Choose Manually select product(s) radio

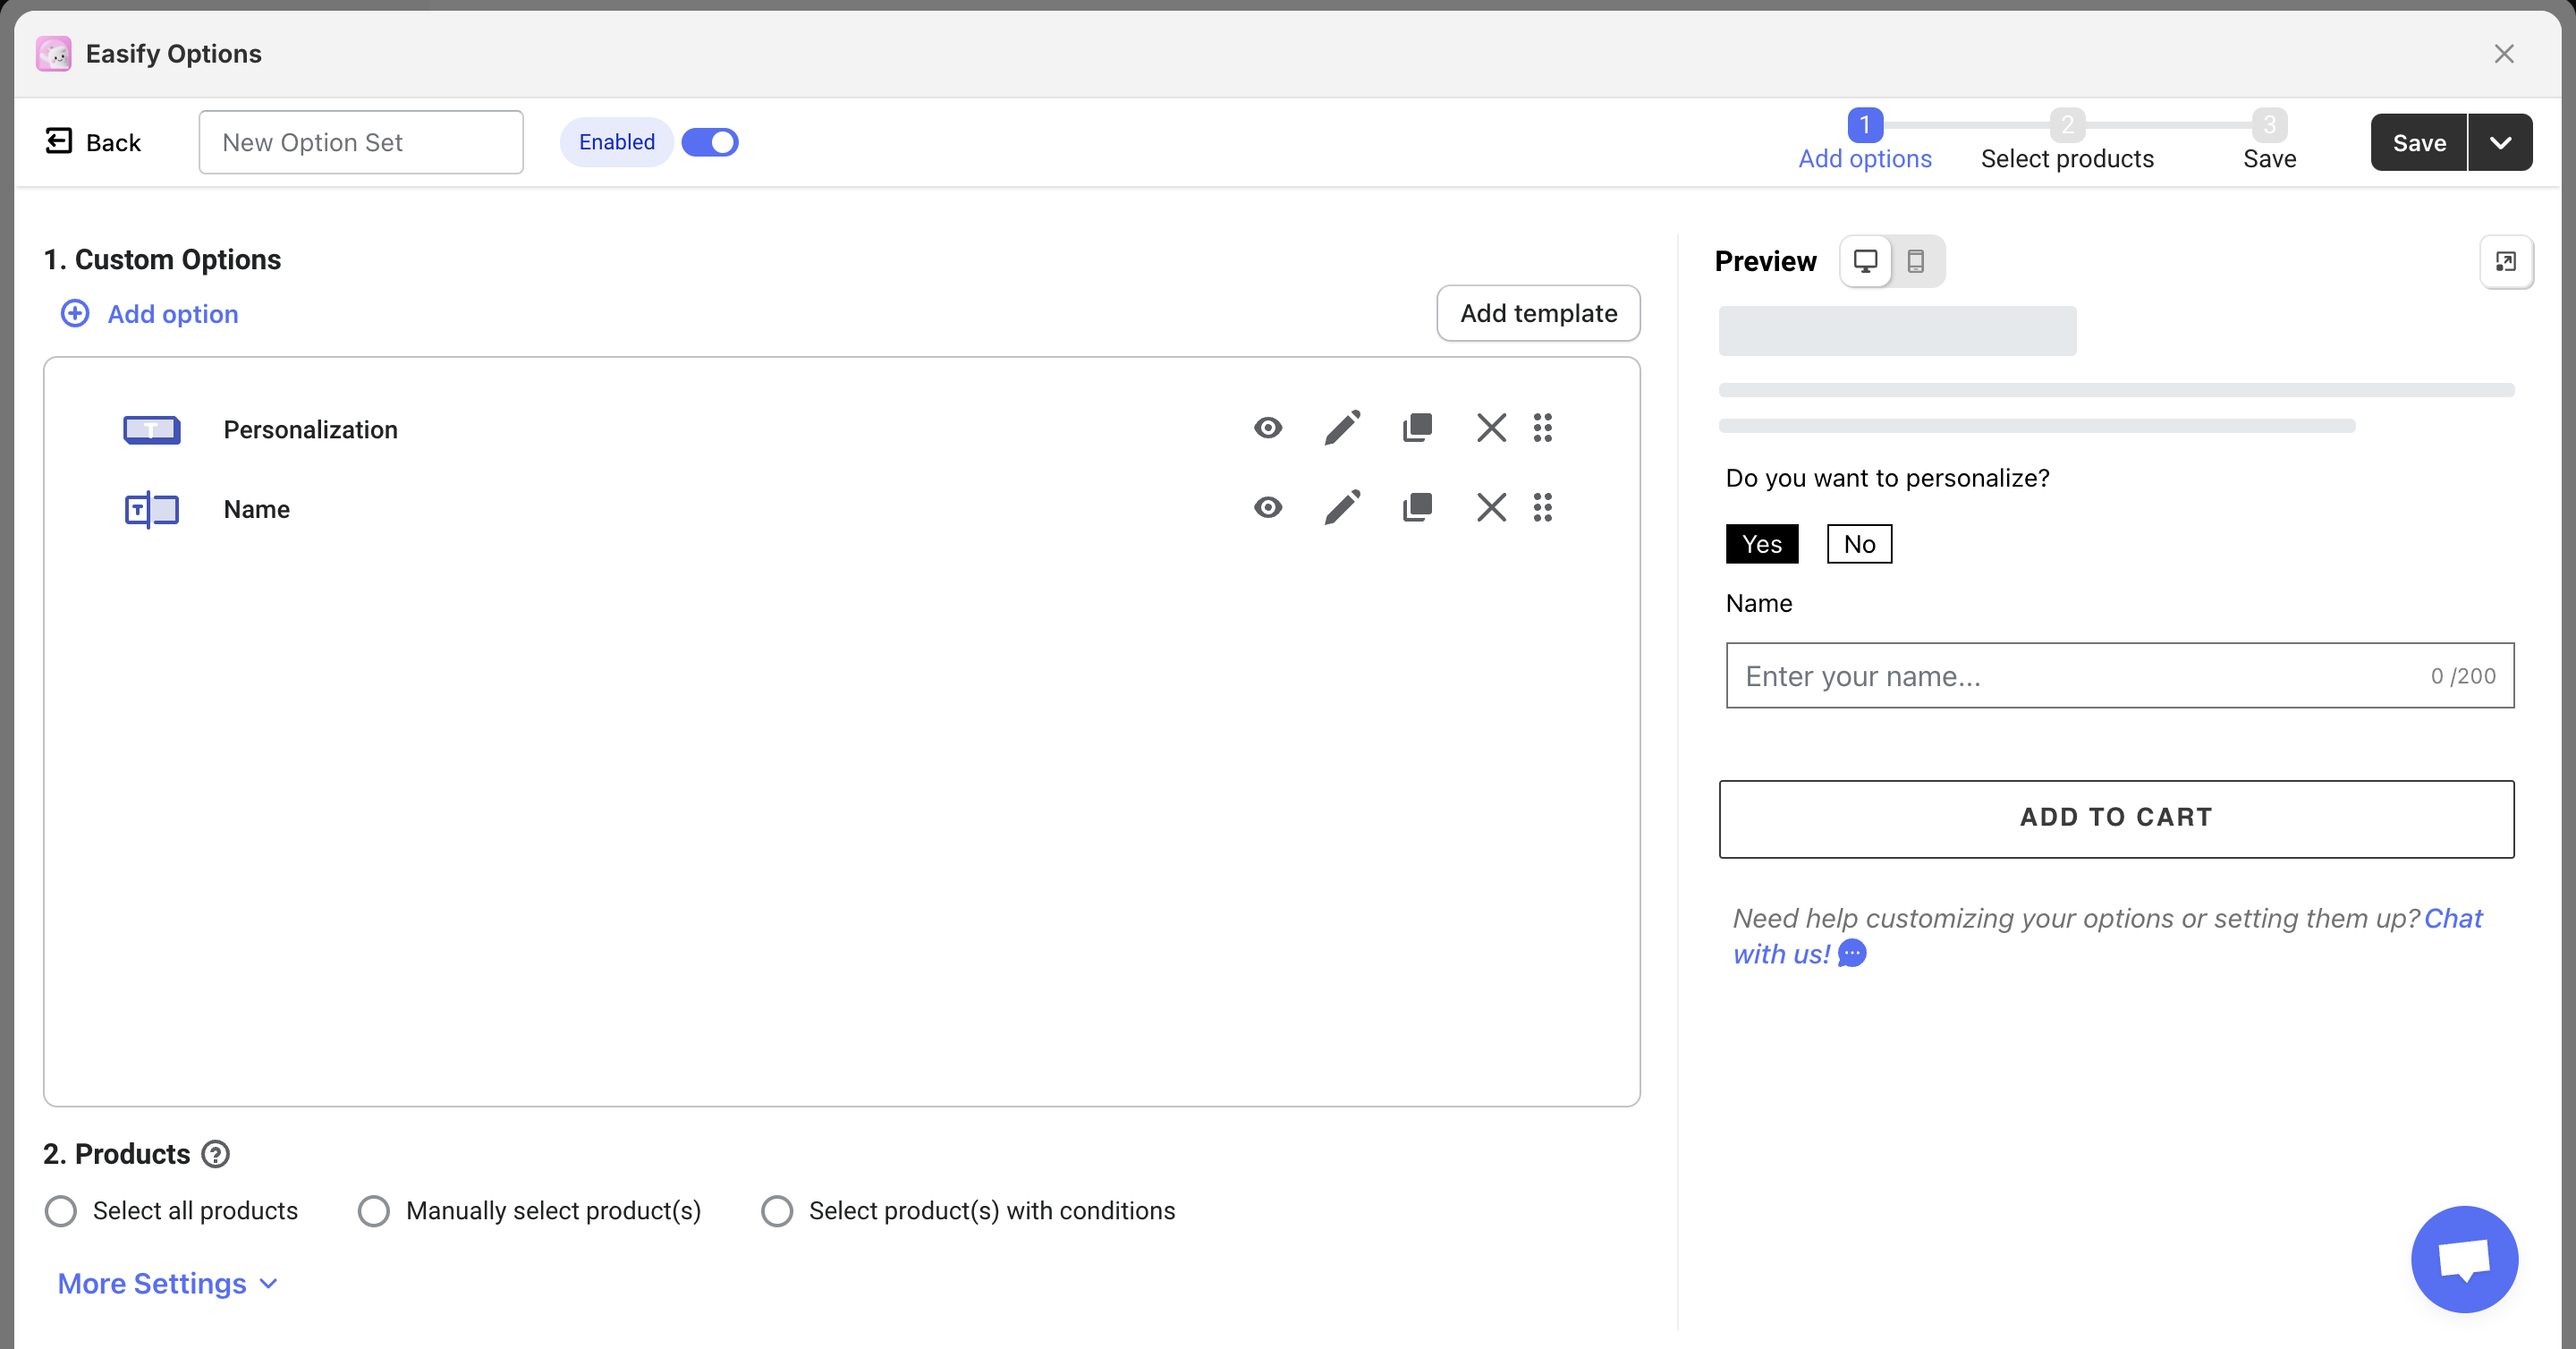(374, 1211)
